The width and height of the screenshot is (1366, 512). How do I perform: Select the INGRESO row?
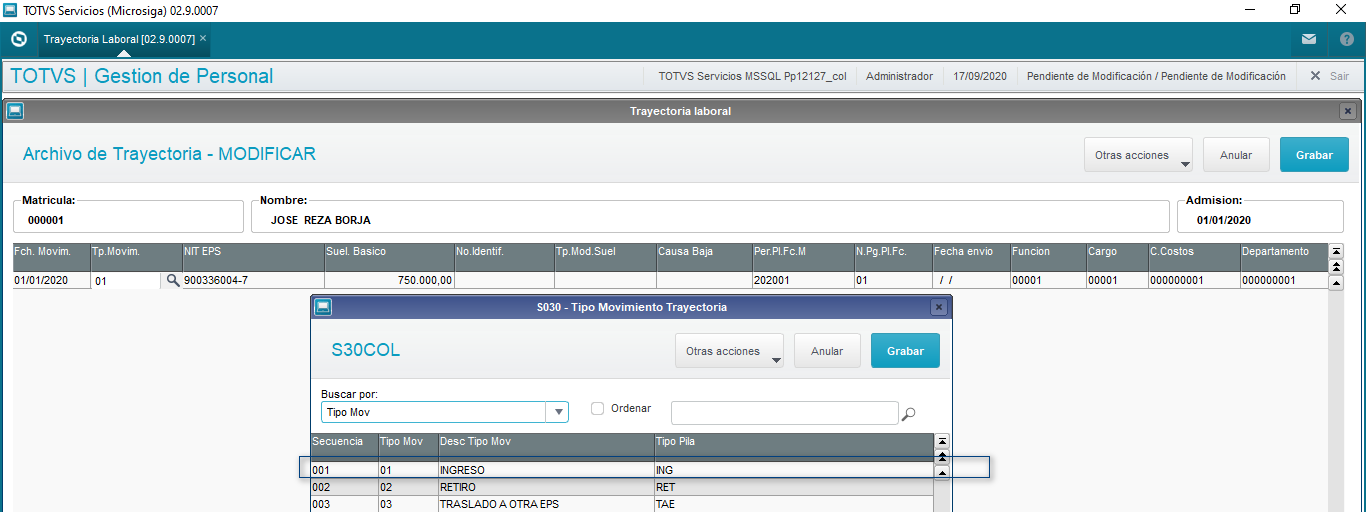pyautogui.click(x=622, y=469)
